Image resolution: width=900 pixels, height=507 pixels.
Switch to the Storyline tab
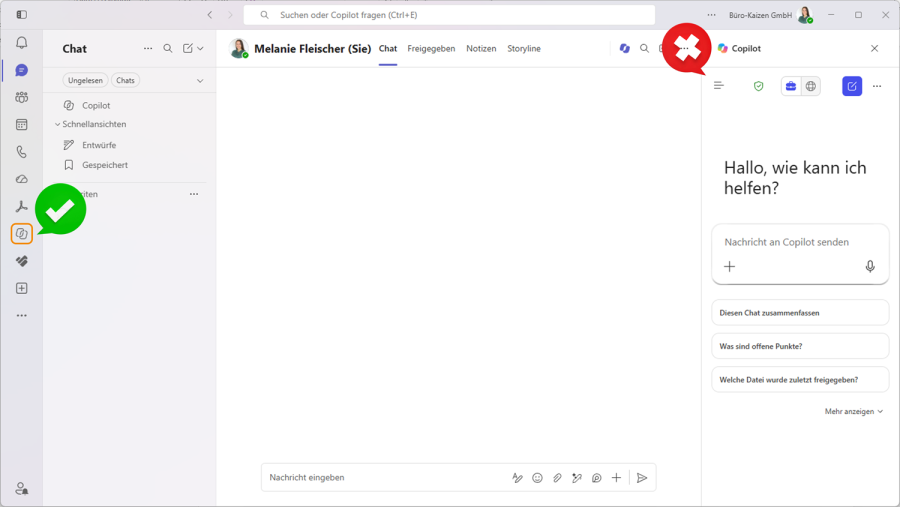tap(523, 49)
